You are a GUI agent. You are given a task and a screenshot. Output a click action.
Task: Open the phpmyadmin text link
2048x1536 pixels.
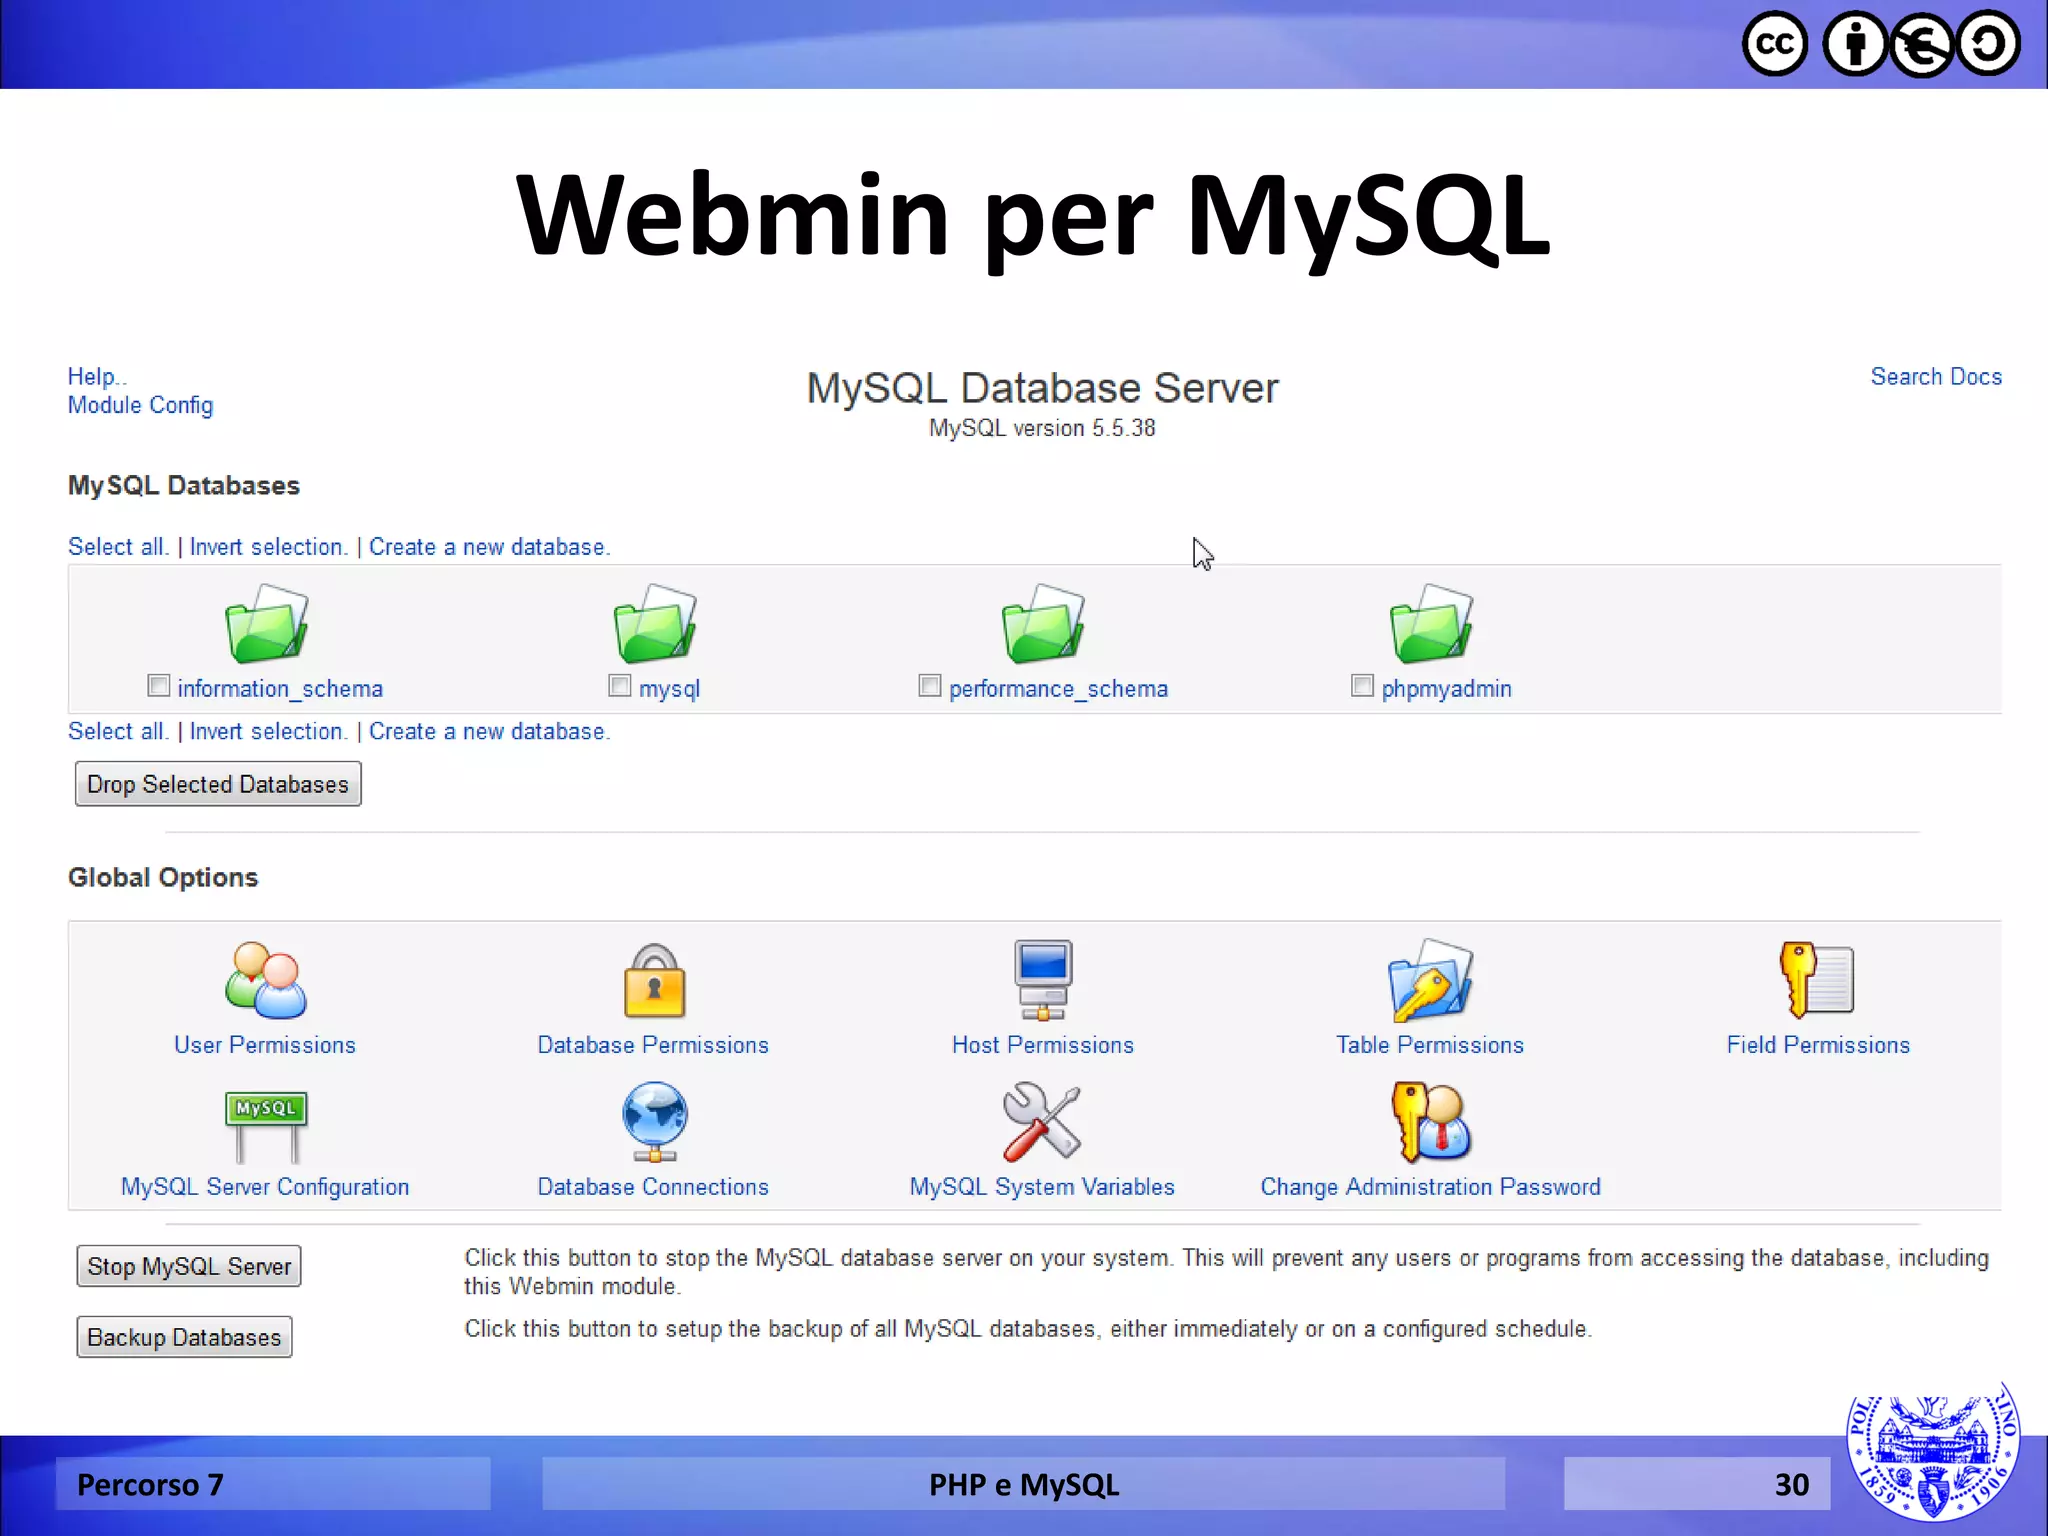tap(1446, 689)
